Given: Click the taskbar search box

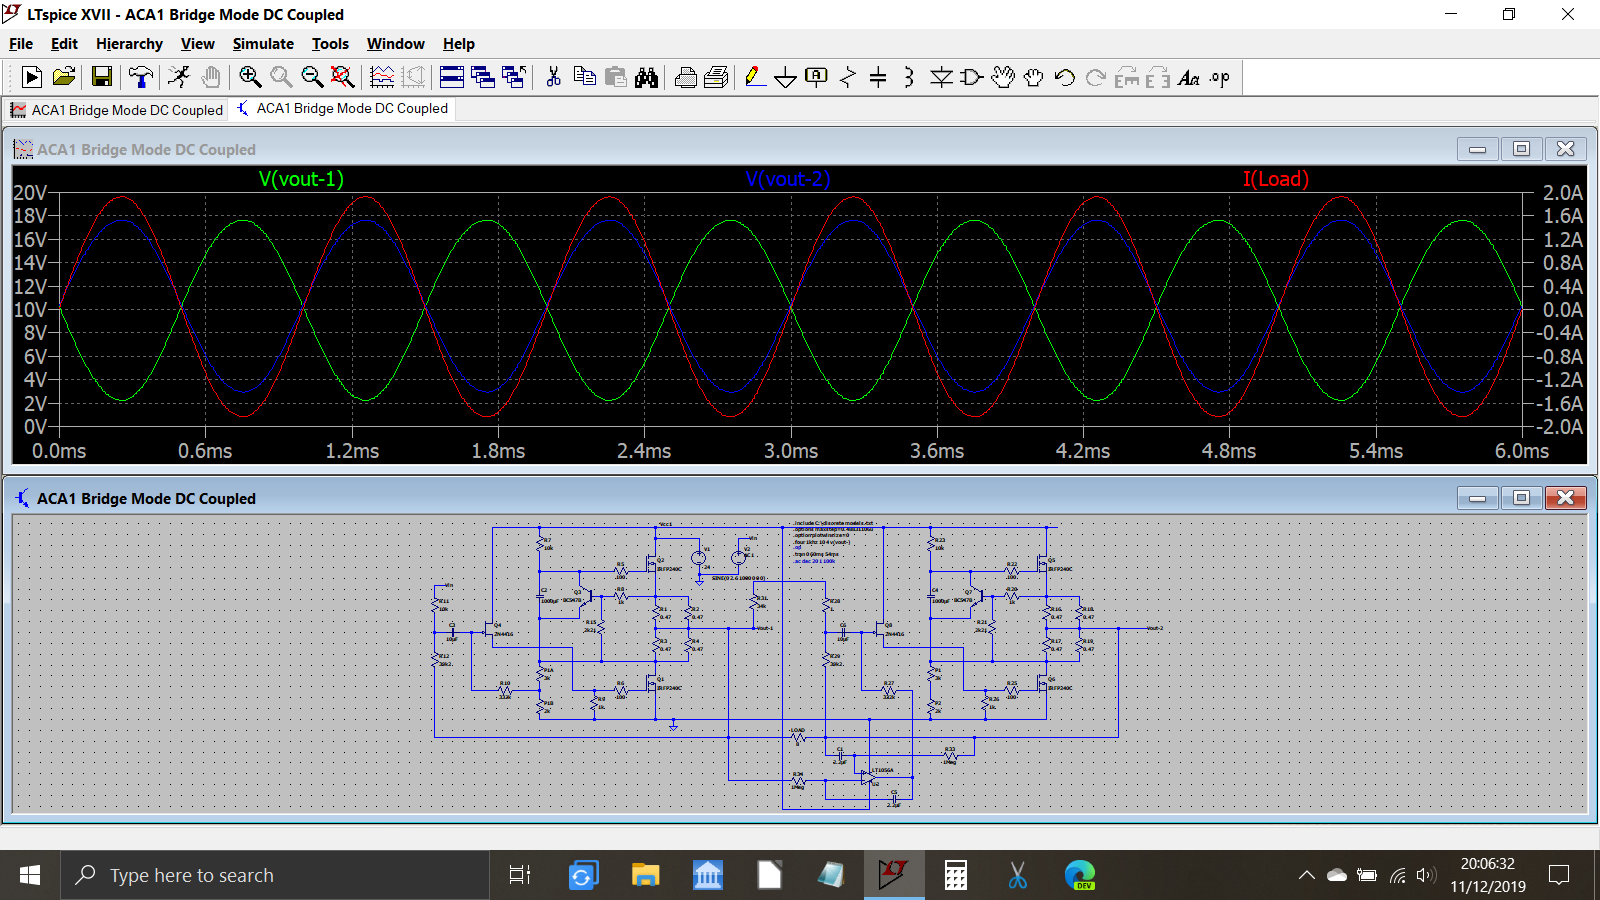Looking at the screenshot, I should 275,875.
